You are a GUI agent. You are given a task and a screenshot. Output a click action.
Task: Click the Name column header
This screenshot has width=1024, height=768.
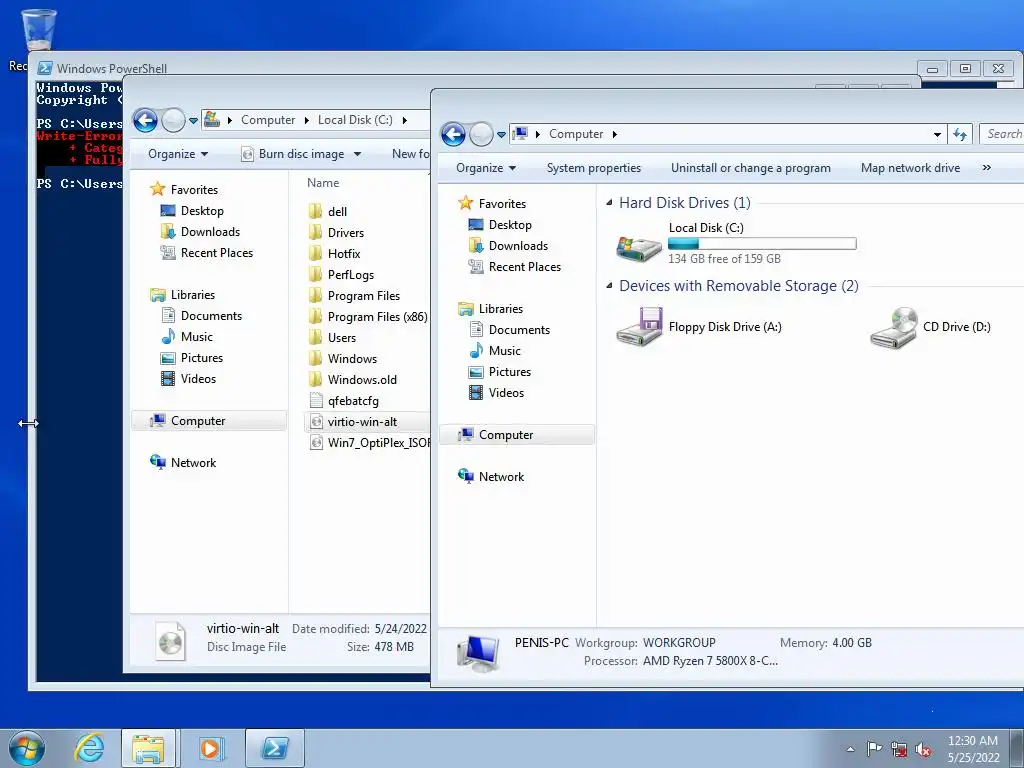323,183
